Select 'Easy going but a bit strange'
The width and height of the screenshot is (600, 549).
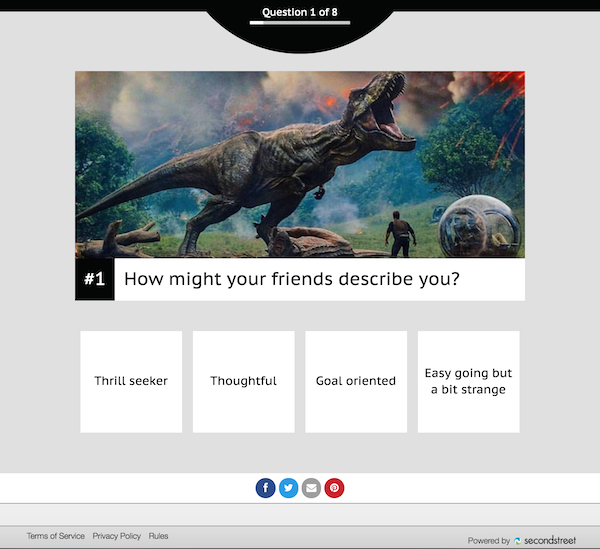[468, 382]
